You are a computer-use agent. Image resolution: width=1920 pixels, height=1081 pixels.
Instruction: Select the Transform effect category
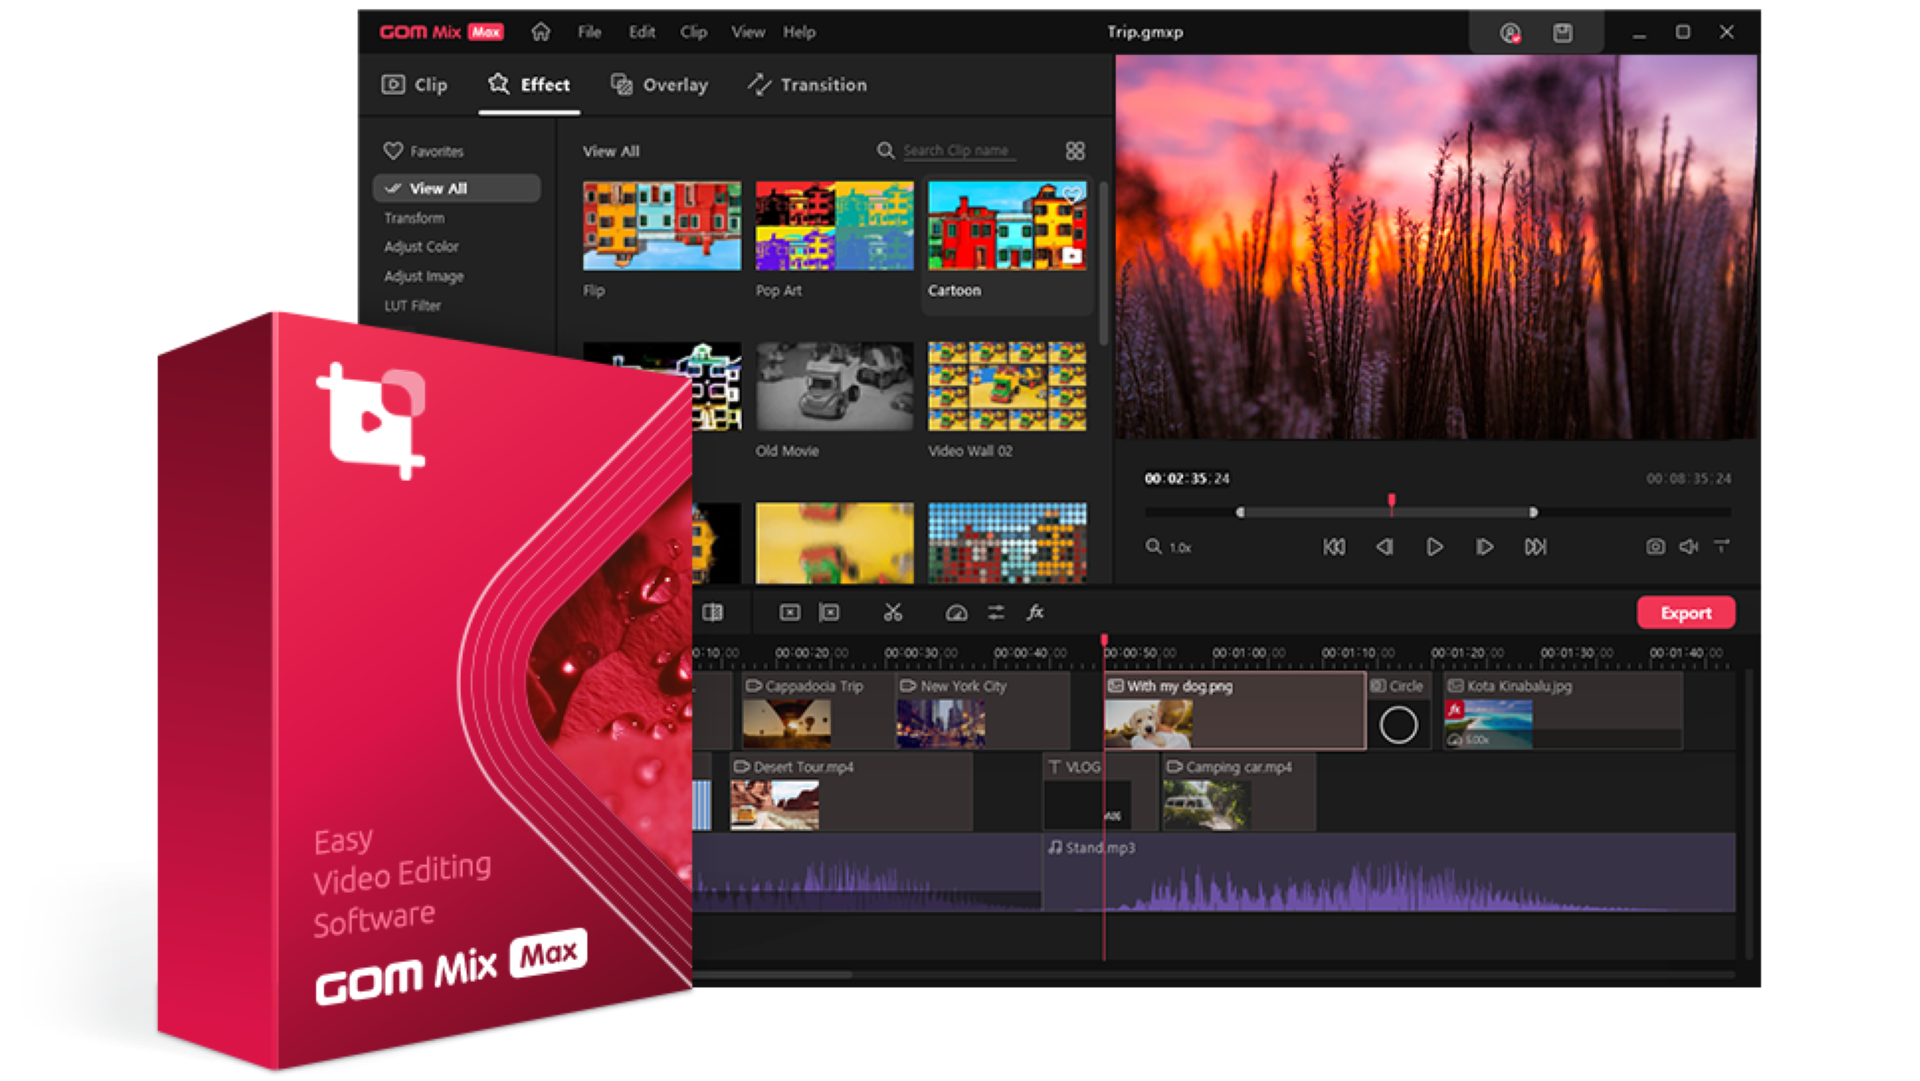(414, 218)
